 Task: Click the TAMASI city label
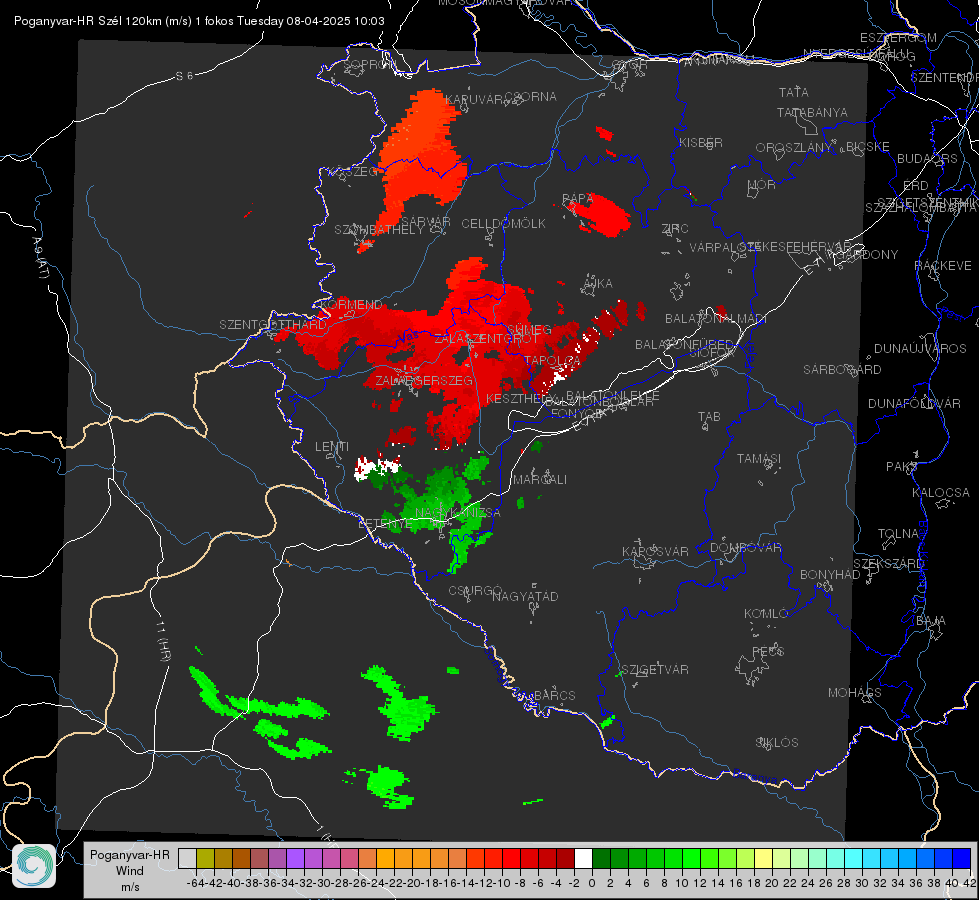coord(759,458)
